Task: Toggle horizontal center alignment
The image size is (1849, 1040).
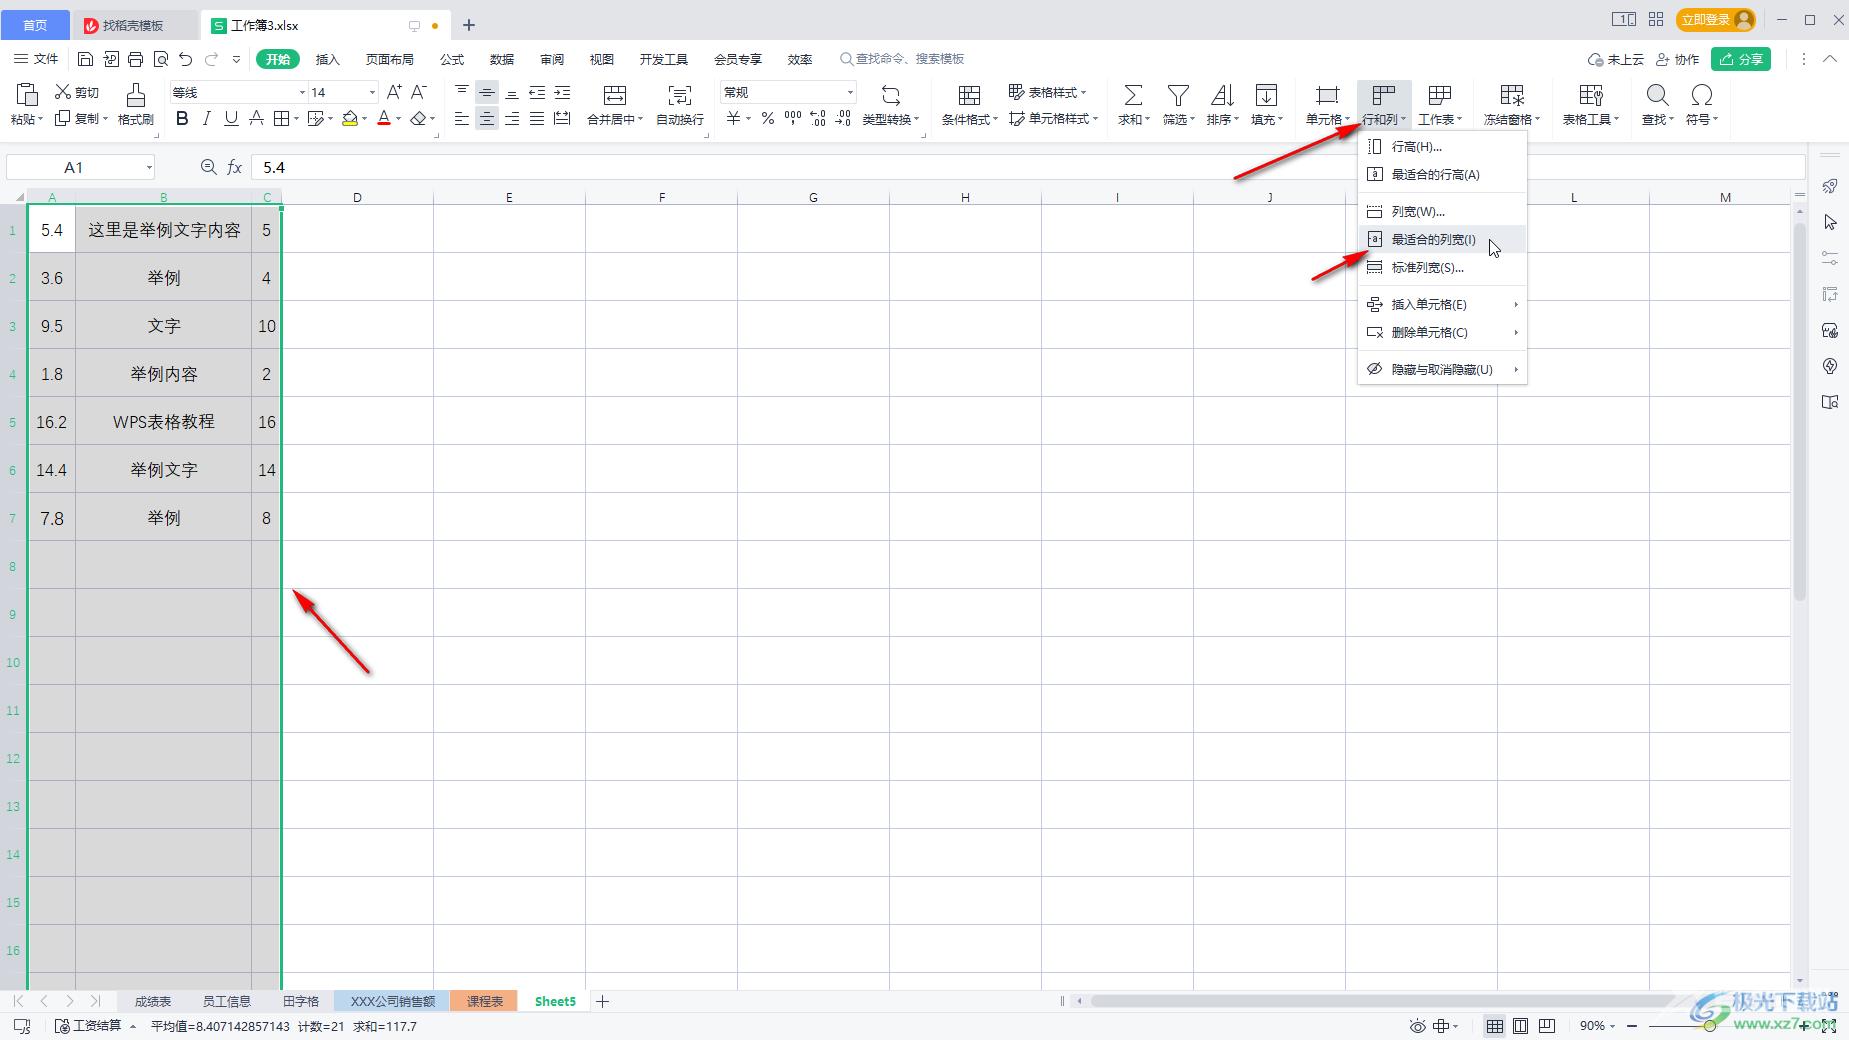Action: 487,119
